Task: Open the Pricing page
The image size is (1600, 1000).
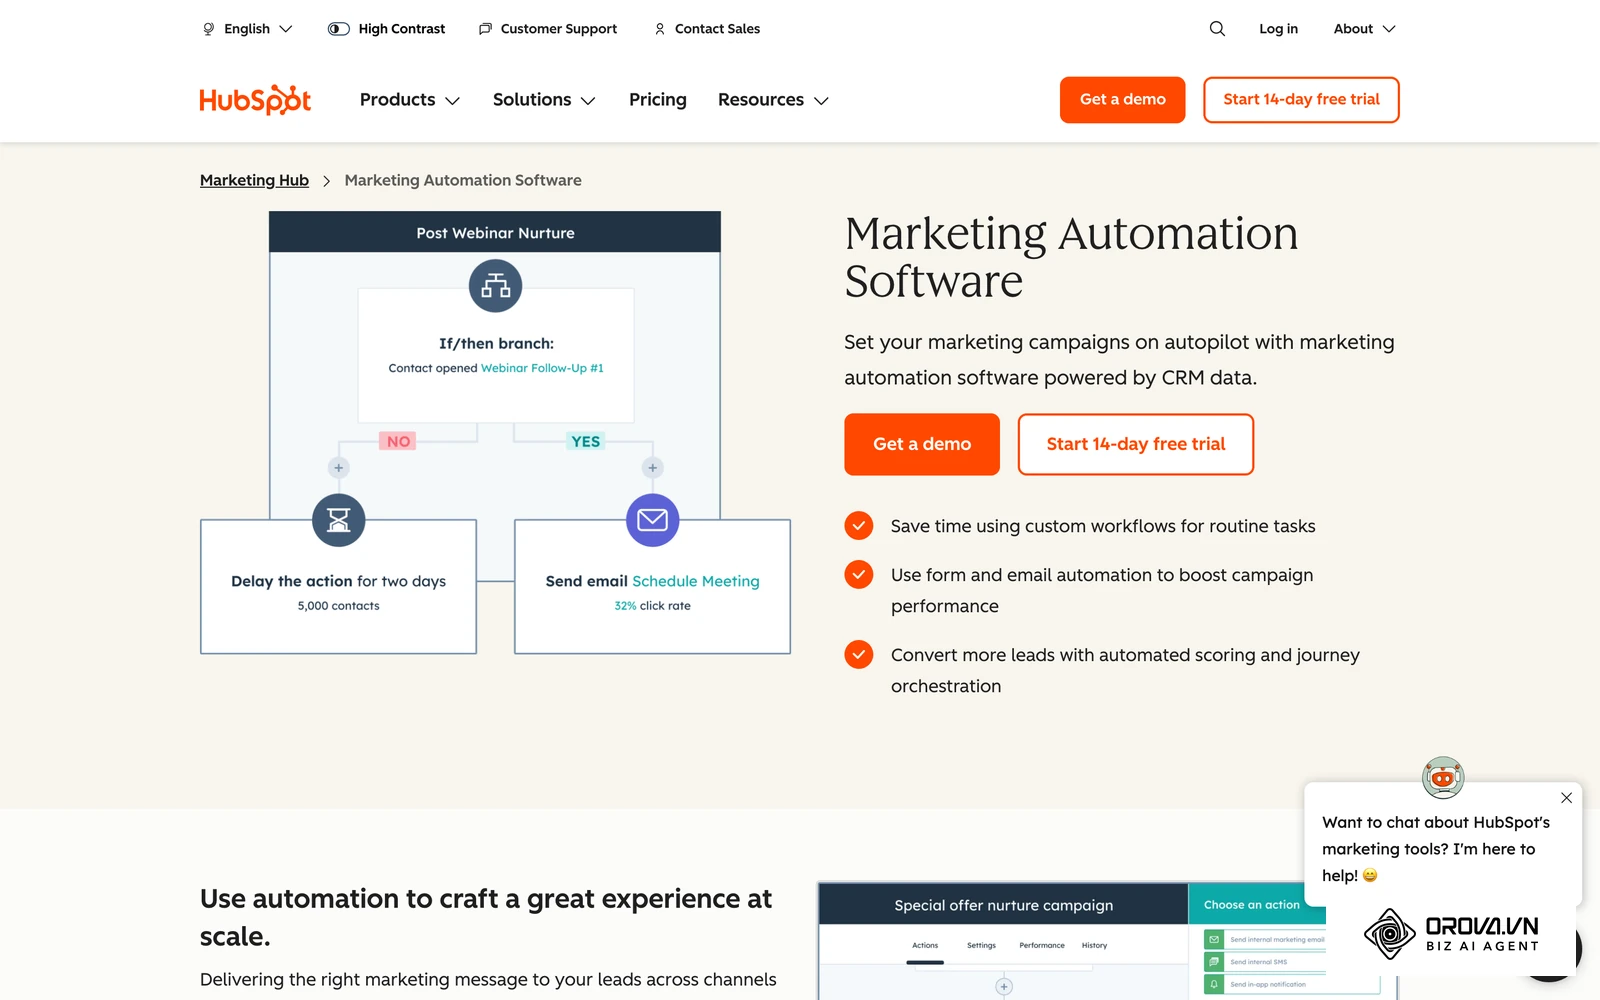Action: [658, 100]
